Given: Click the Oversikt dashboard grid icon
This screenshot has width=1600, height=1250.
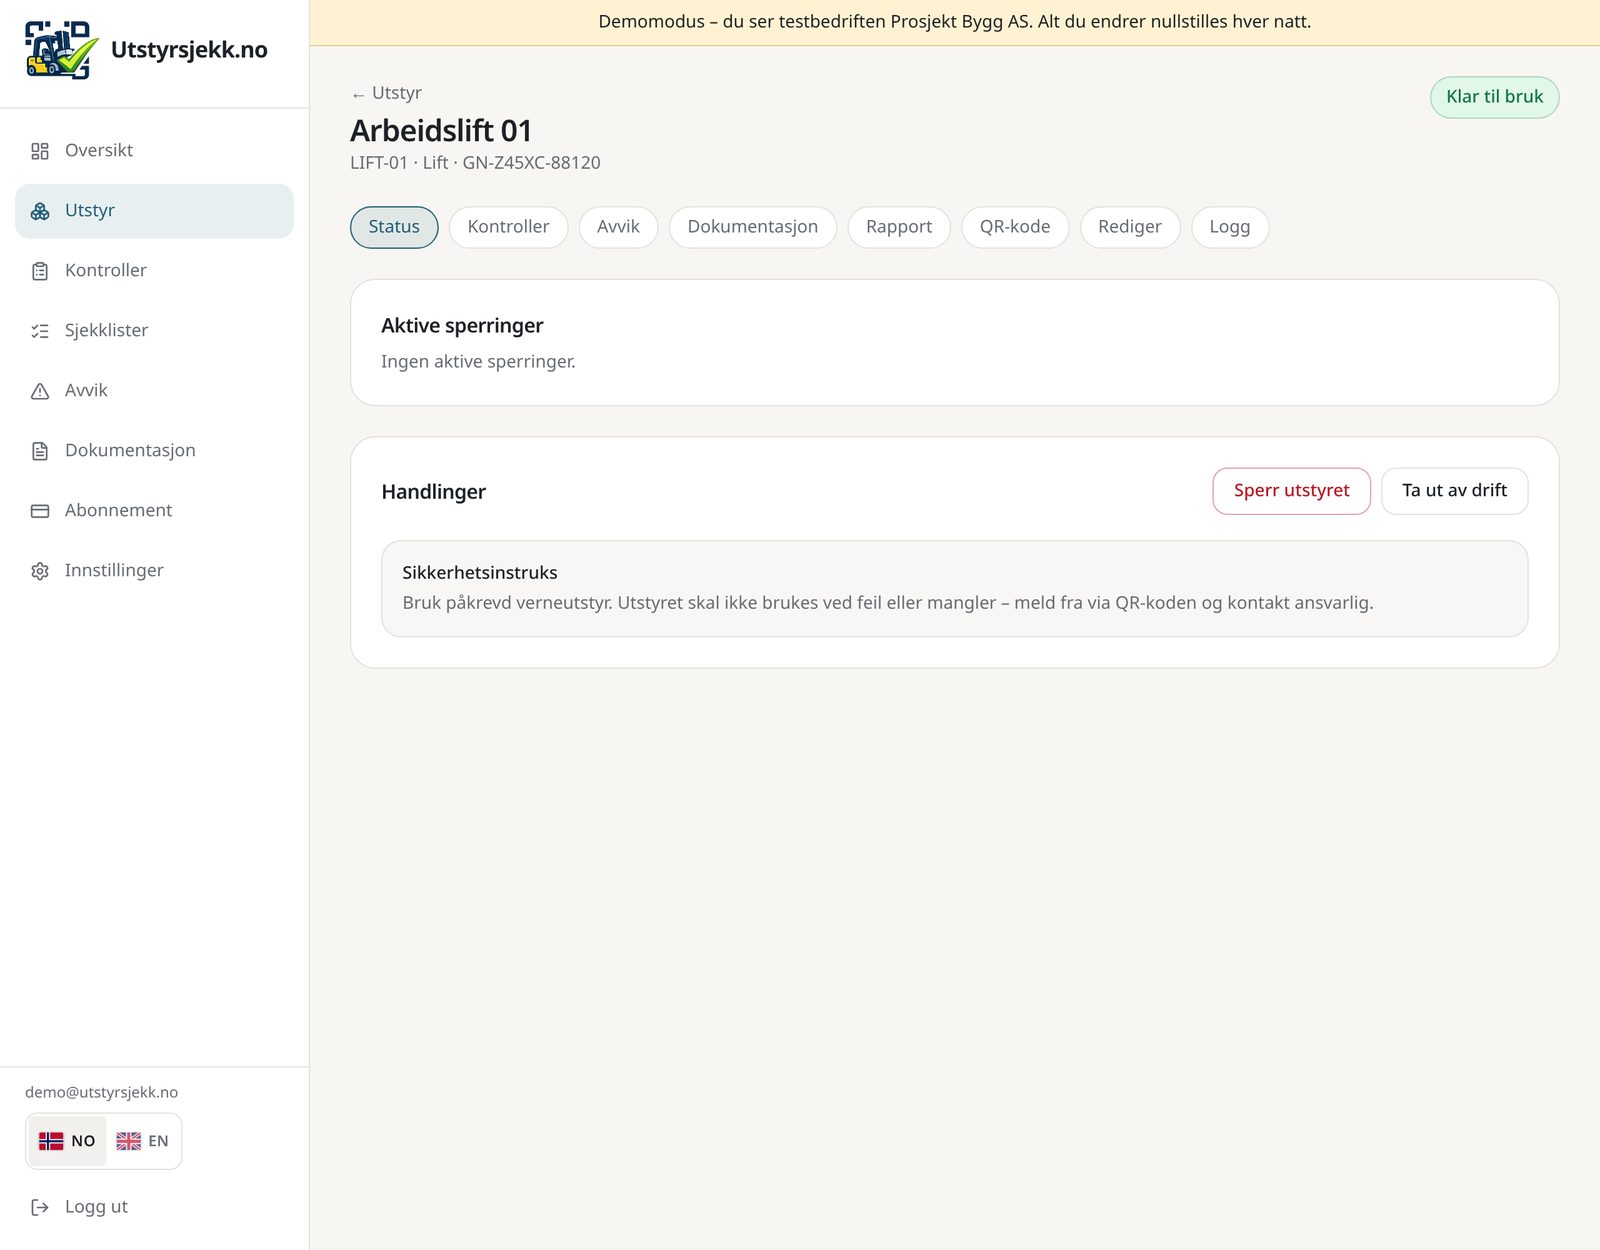Looking at the screenshot, I should coord(40,151).
